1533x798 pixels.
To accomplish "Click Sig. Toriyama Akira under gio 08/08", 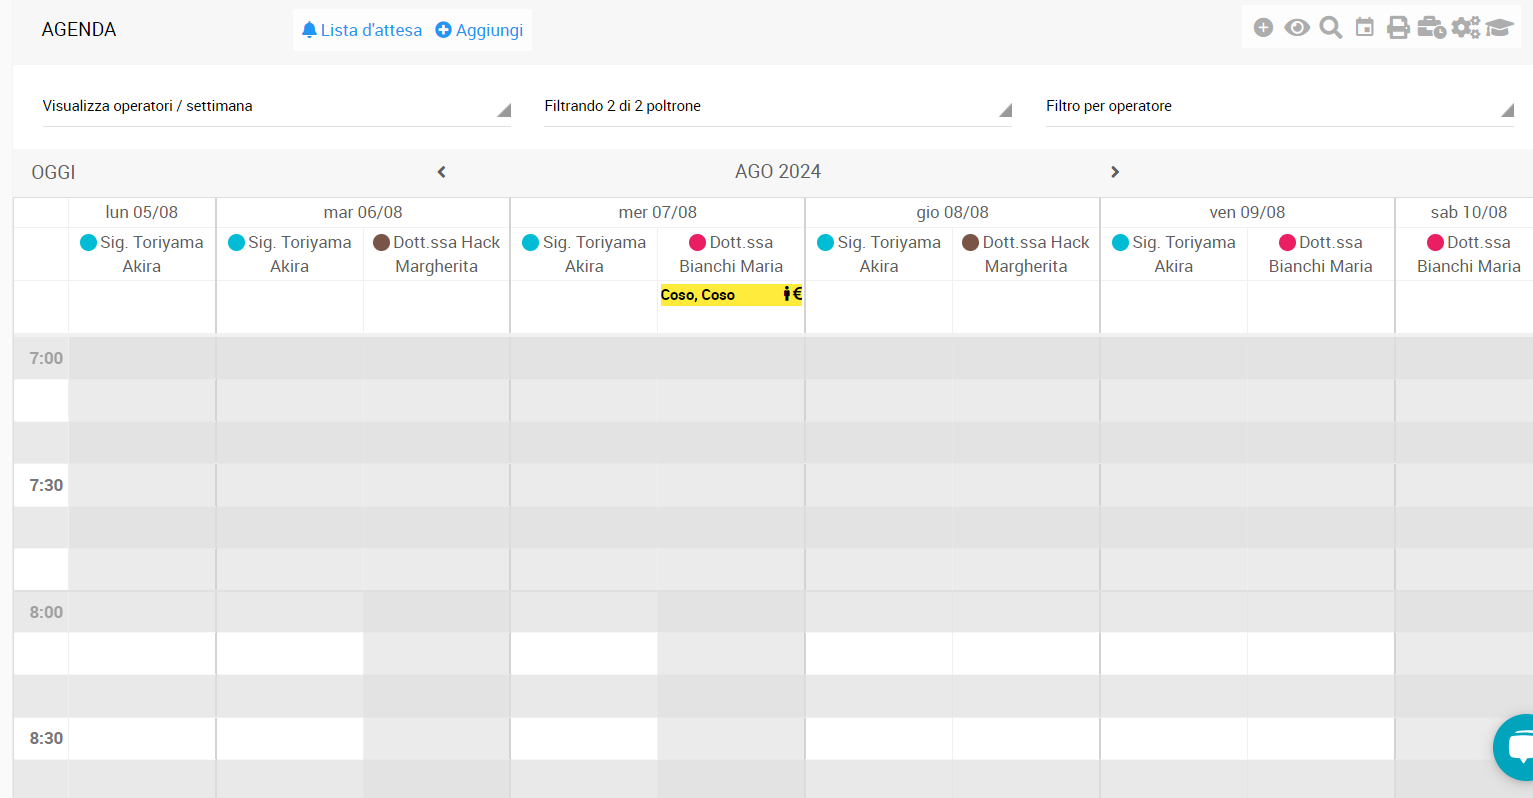I will click(x=879, y=254).
